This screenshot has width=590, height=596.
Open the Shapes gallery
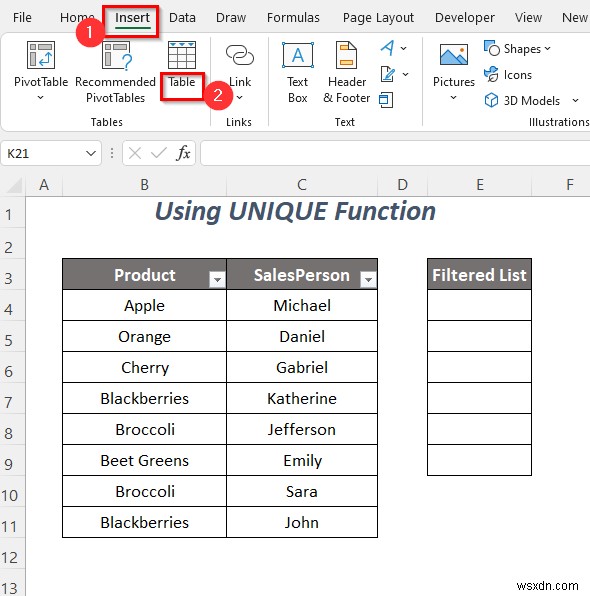(x=517, y=49)
